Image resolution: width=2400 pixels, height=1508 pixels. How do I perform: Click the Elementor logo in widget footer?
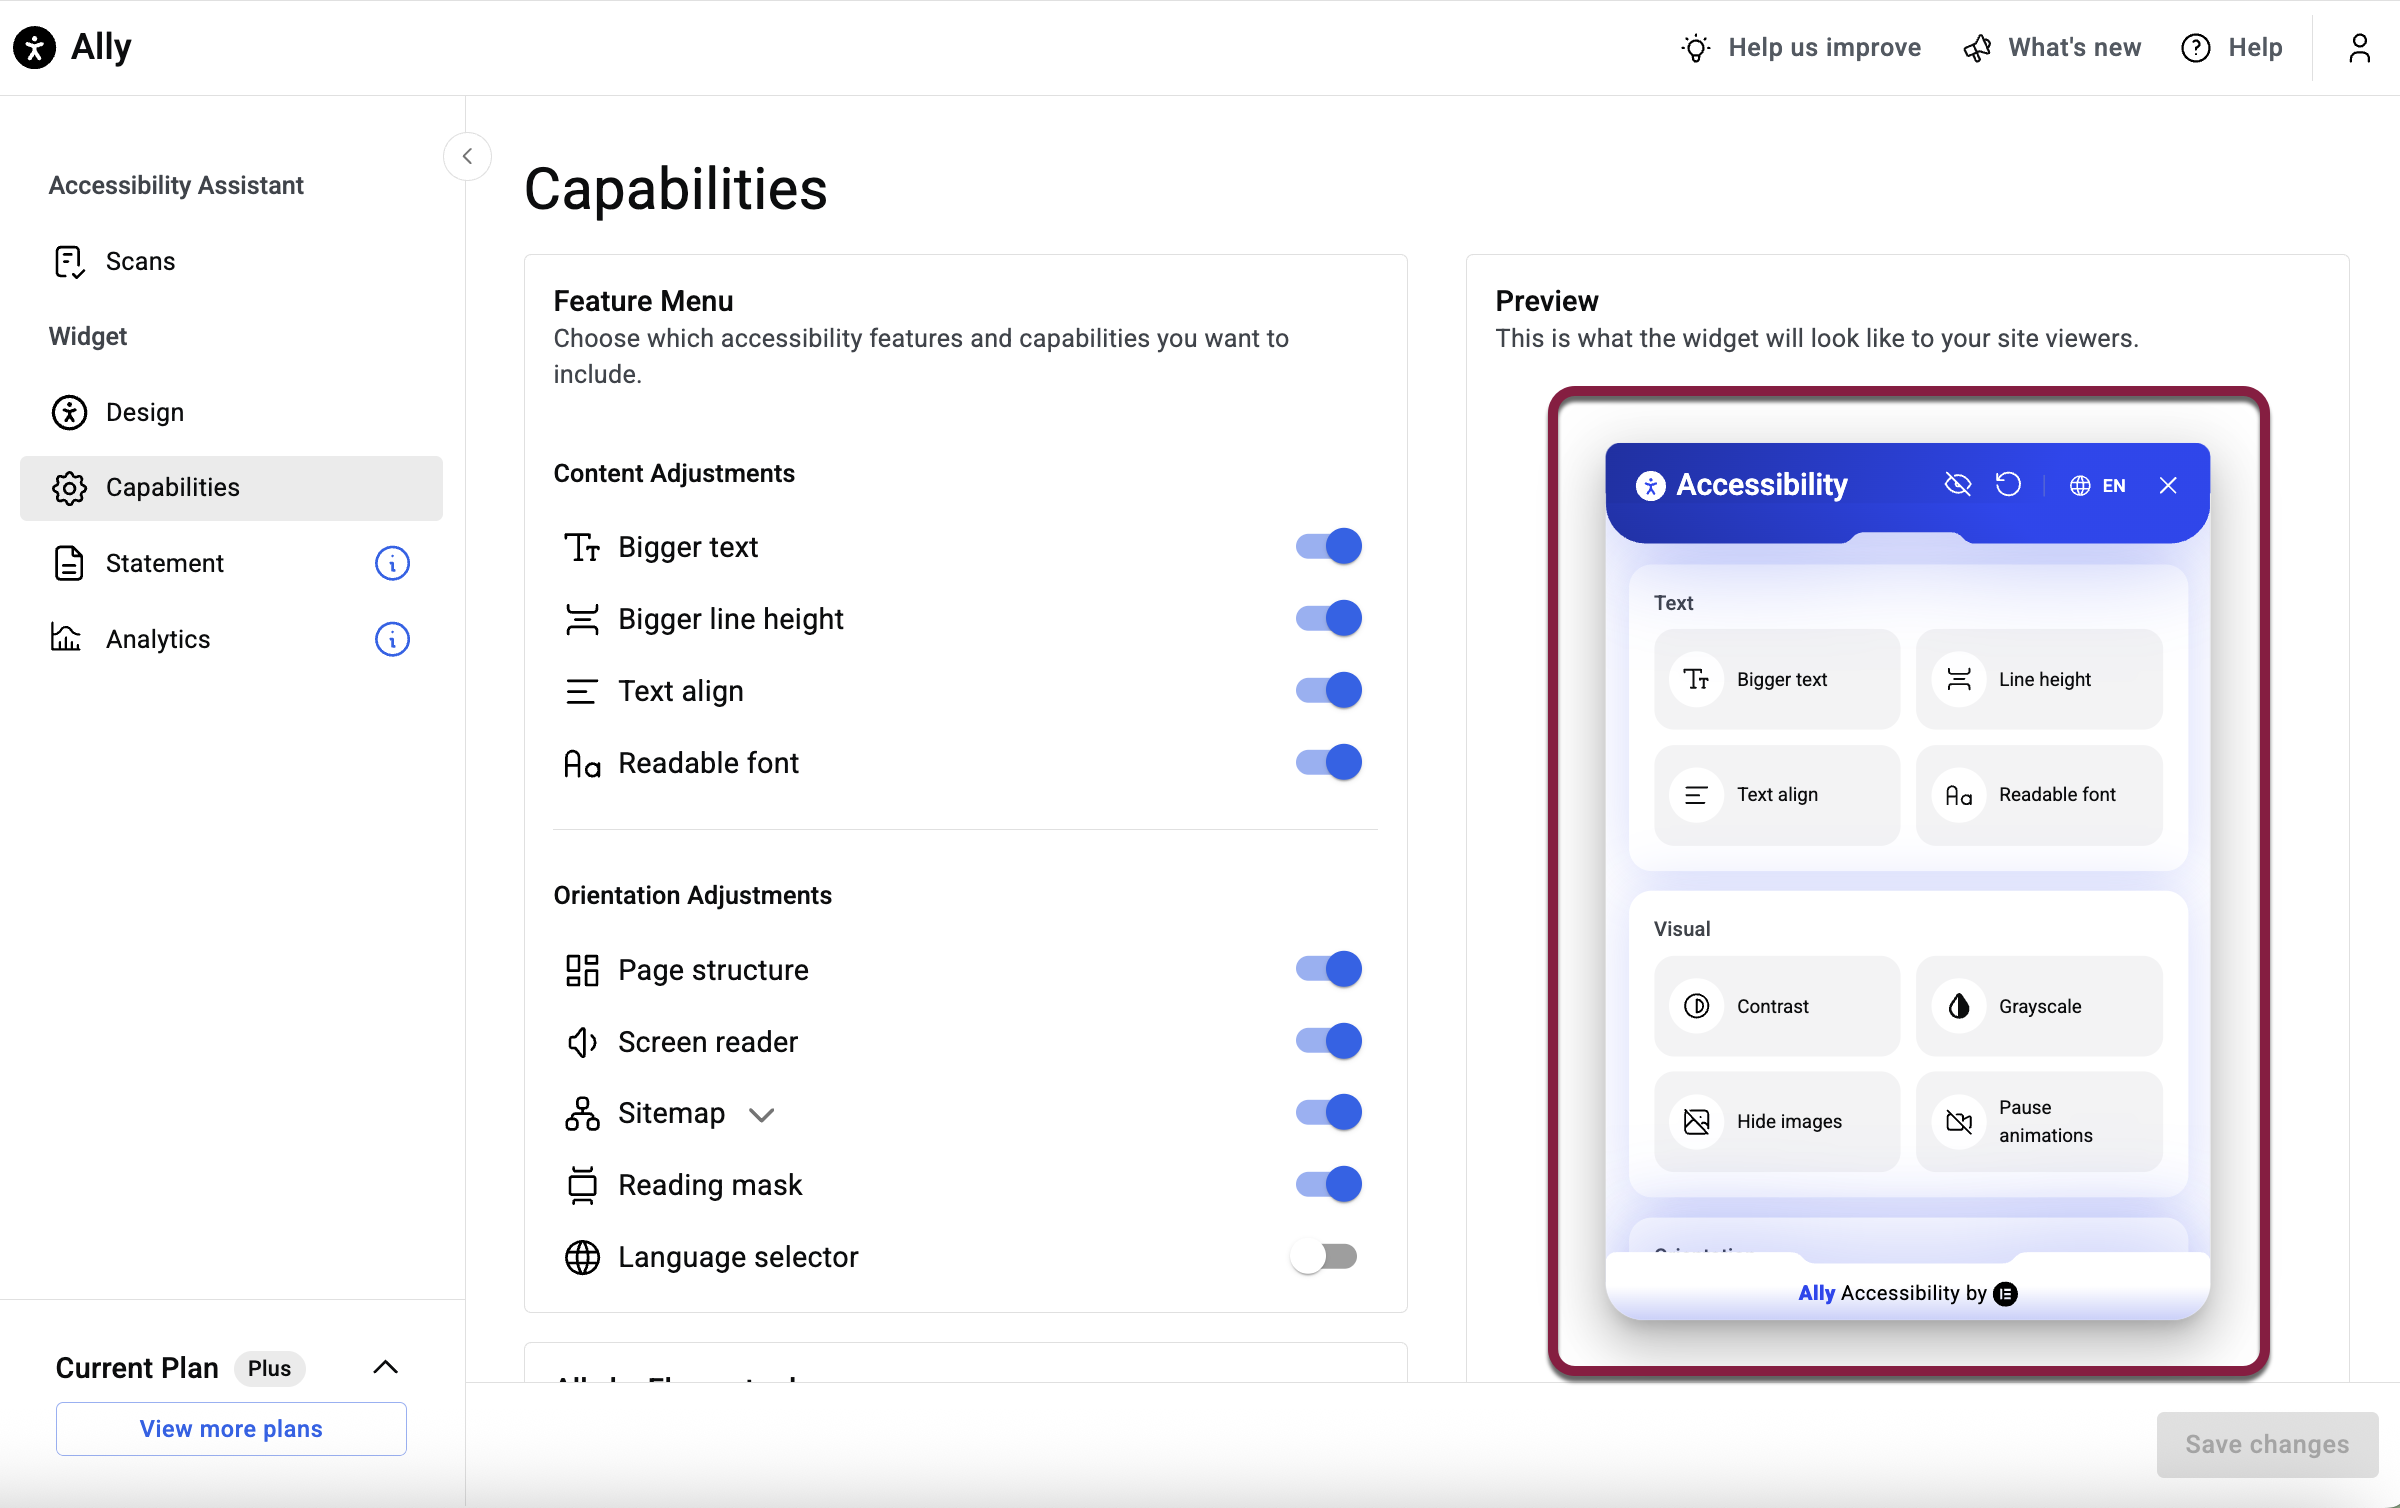coord(2005,1294)
